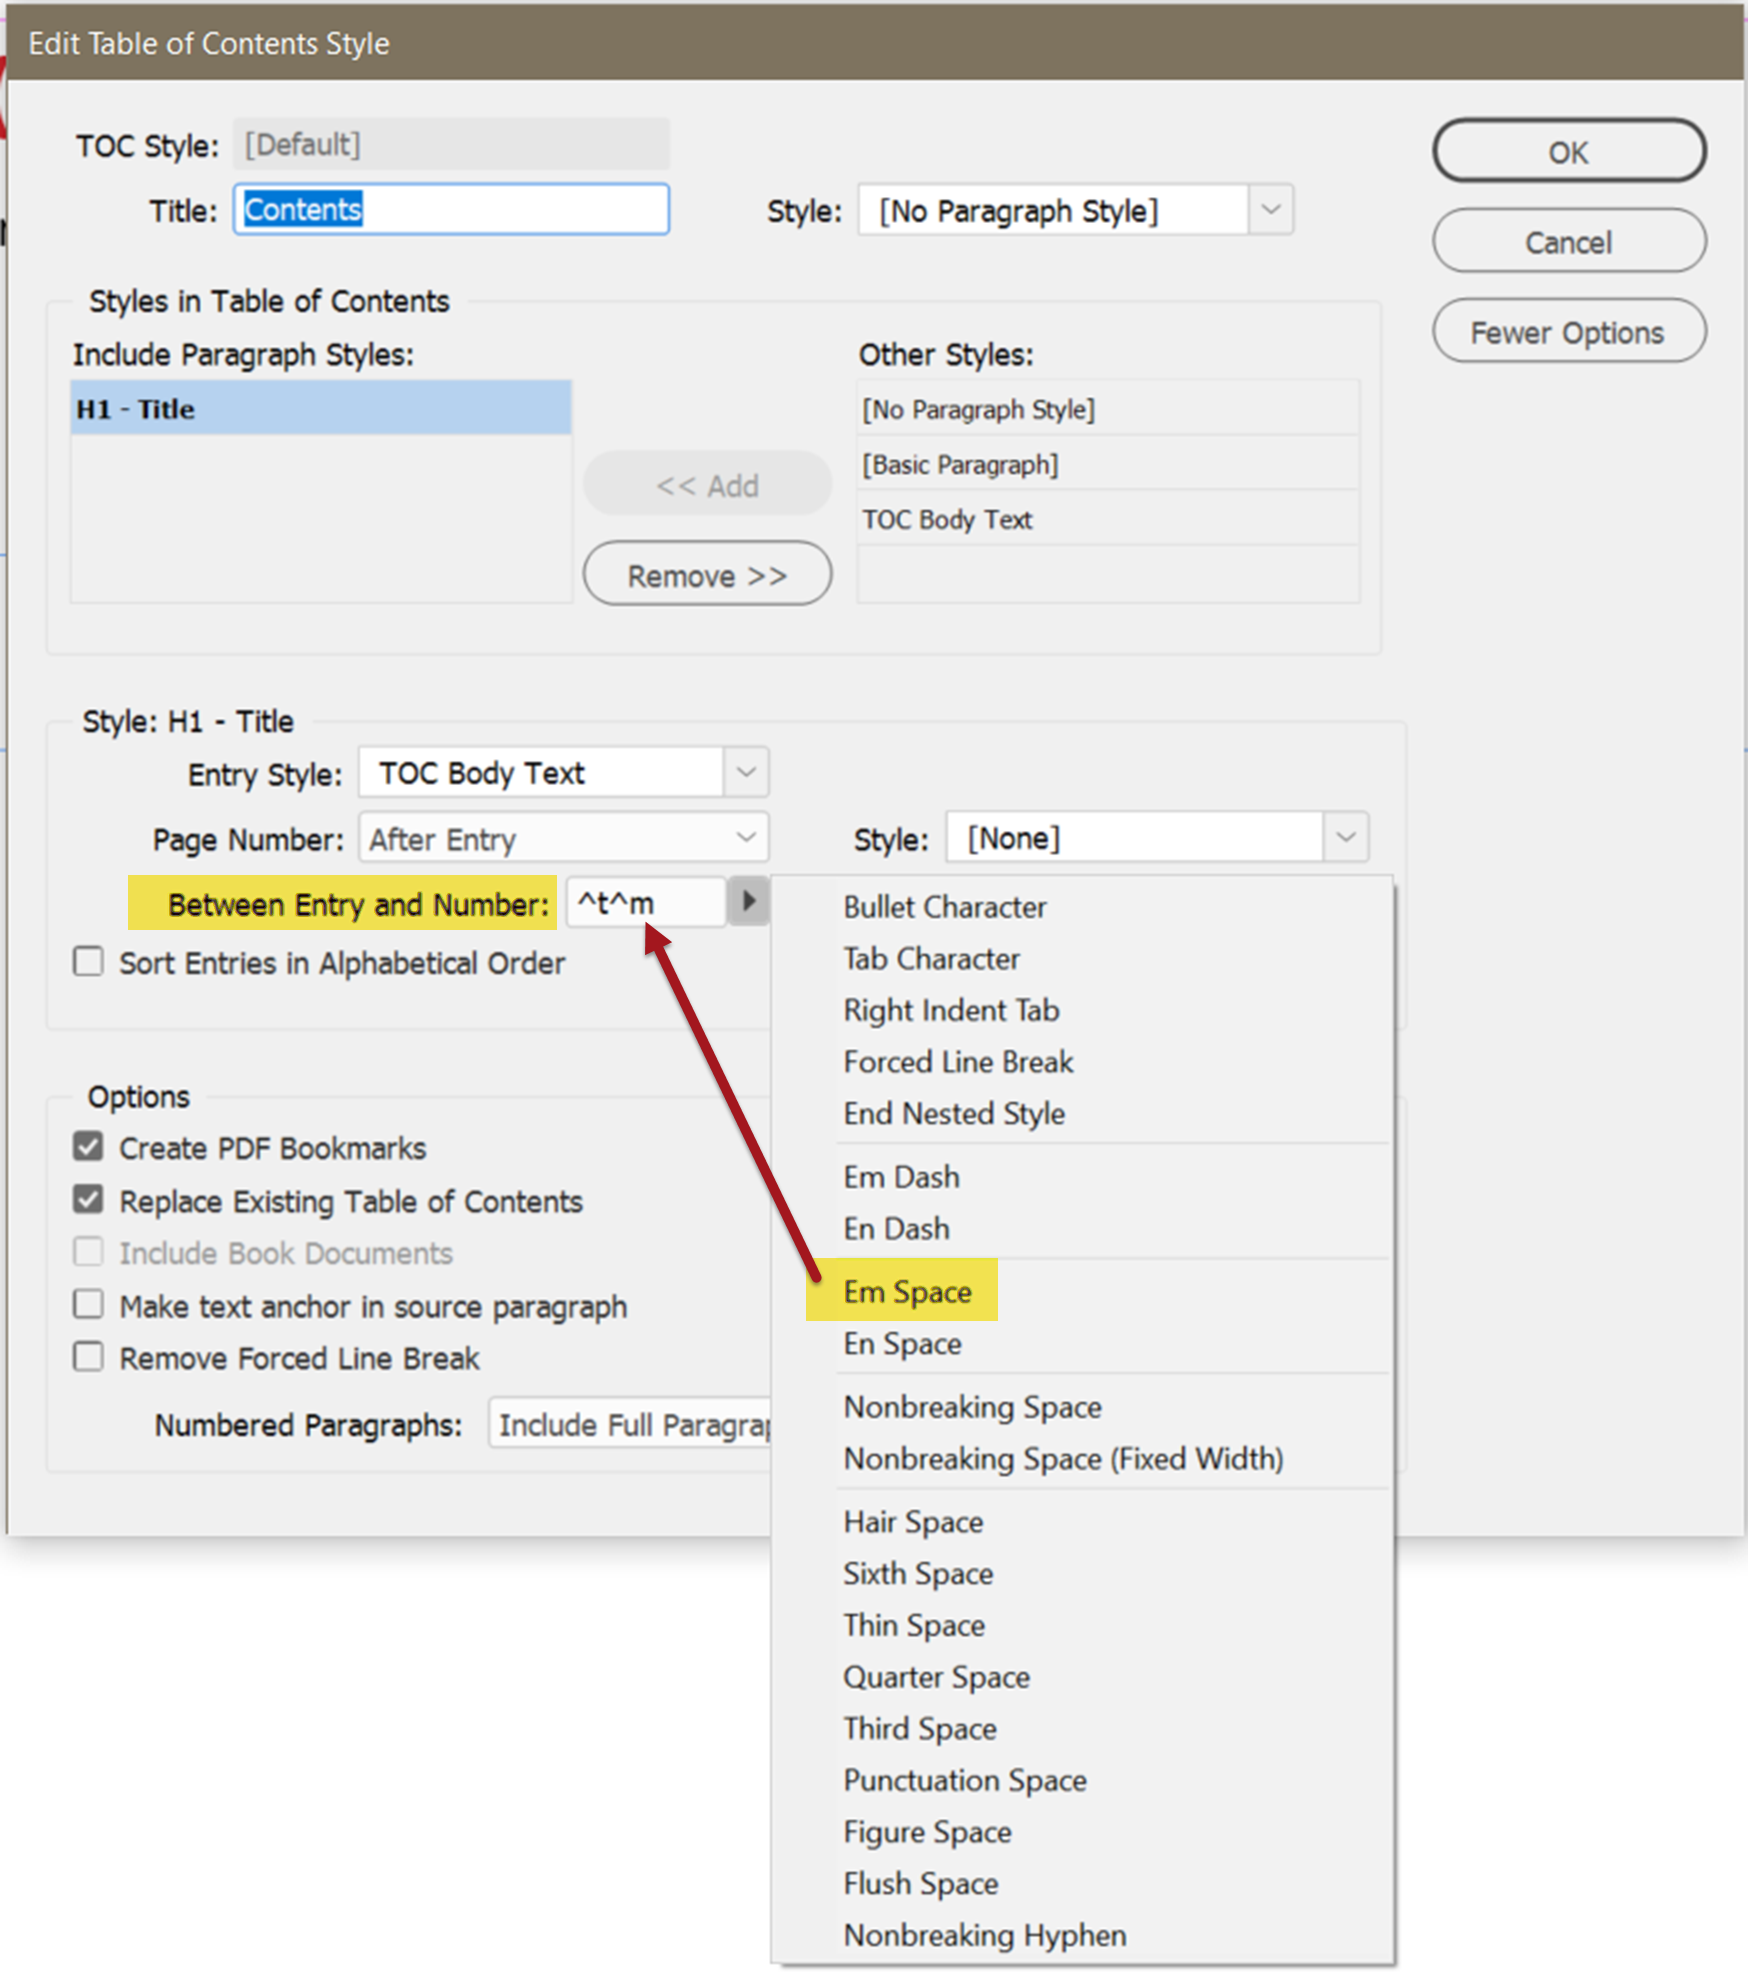
Task: Check Remove Forced Line Break option
Action: point(89,1357)
